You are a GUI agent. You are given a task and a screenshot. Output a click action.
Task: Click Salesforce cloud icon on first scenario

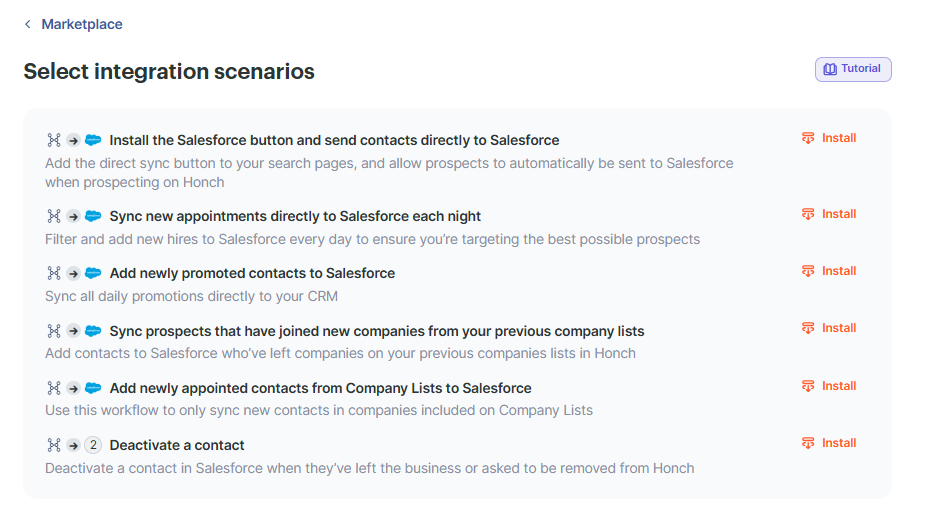tap(93, 140)
